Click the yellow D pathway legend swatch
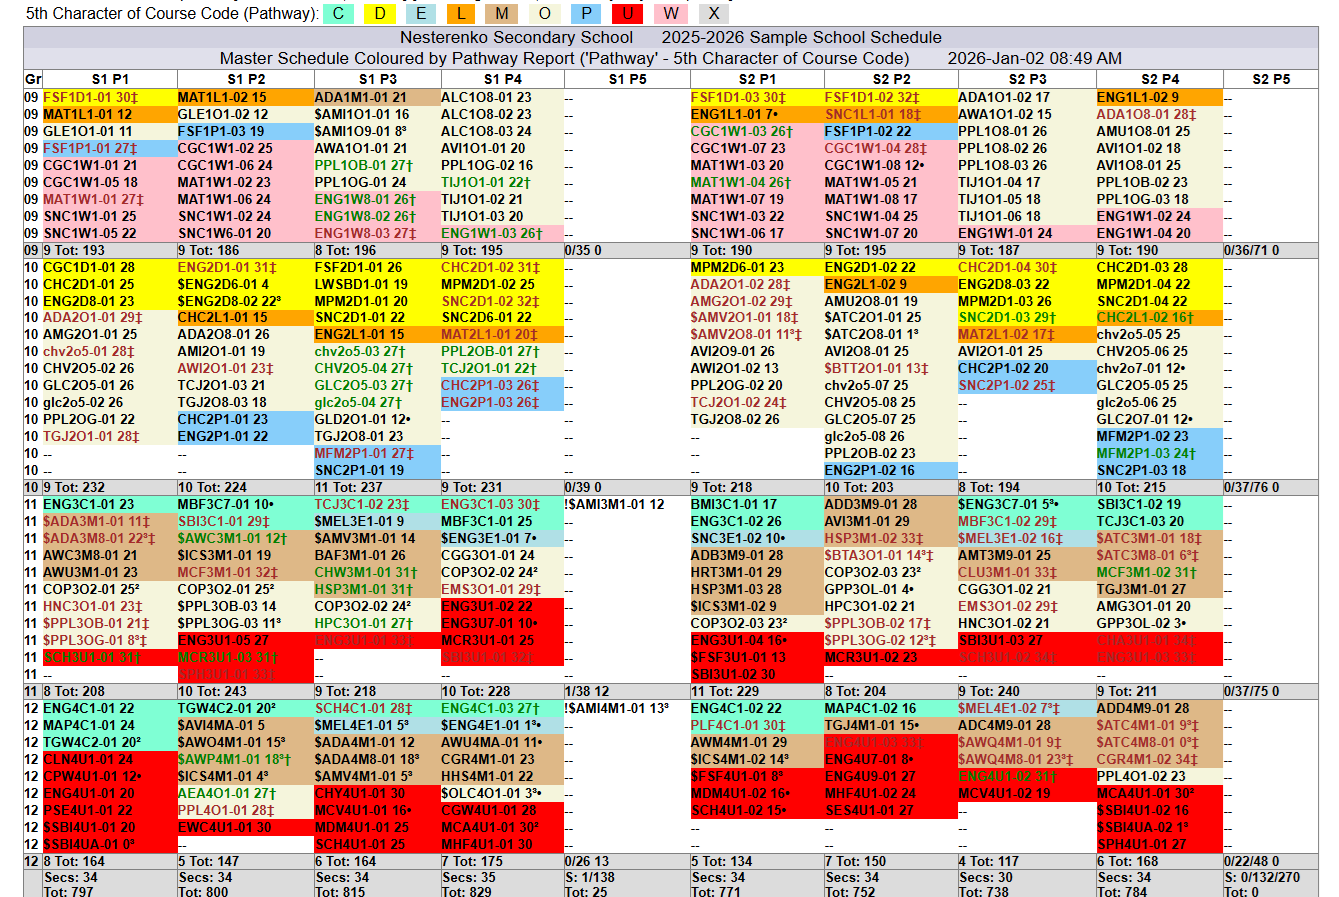 pyautogui.click(x=380, y=13)
